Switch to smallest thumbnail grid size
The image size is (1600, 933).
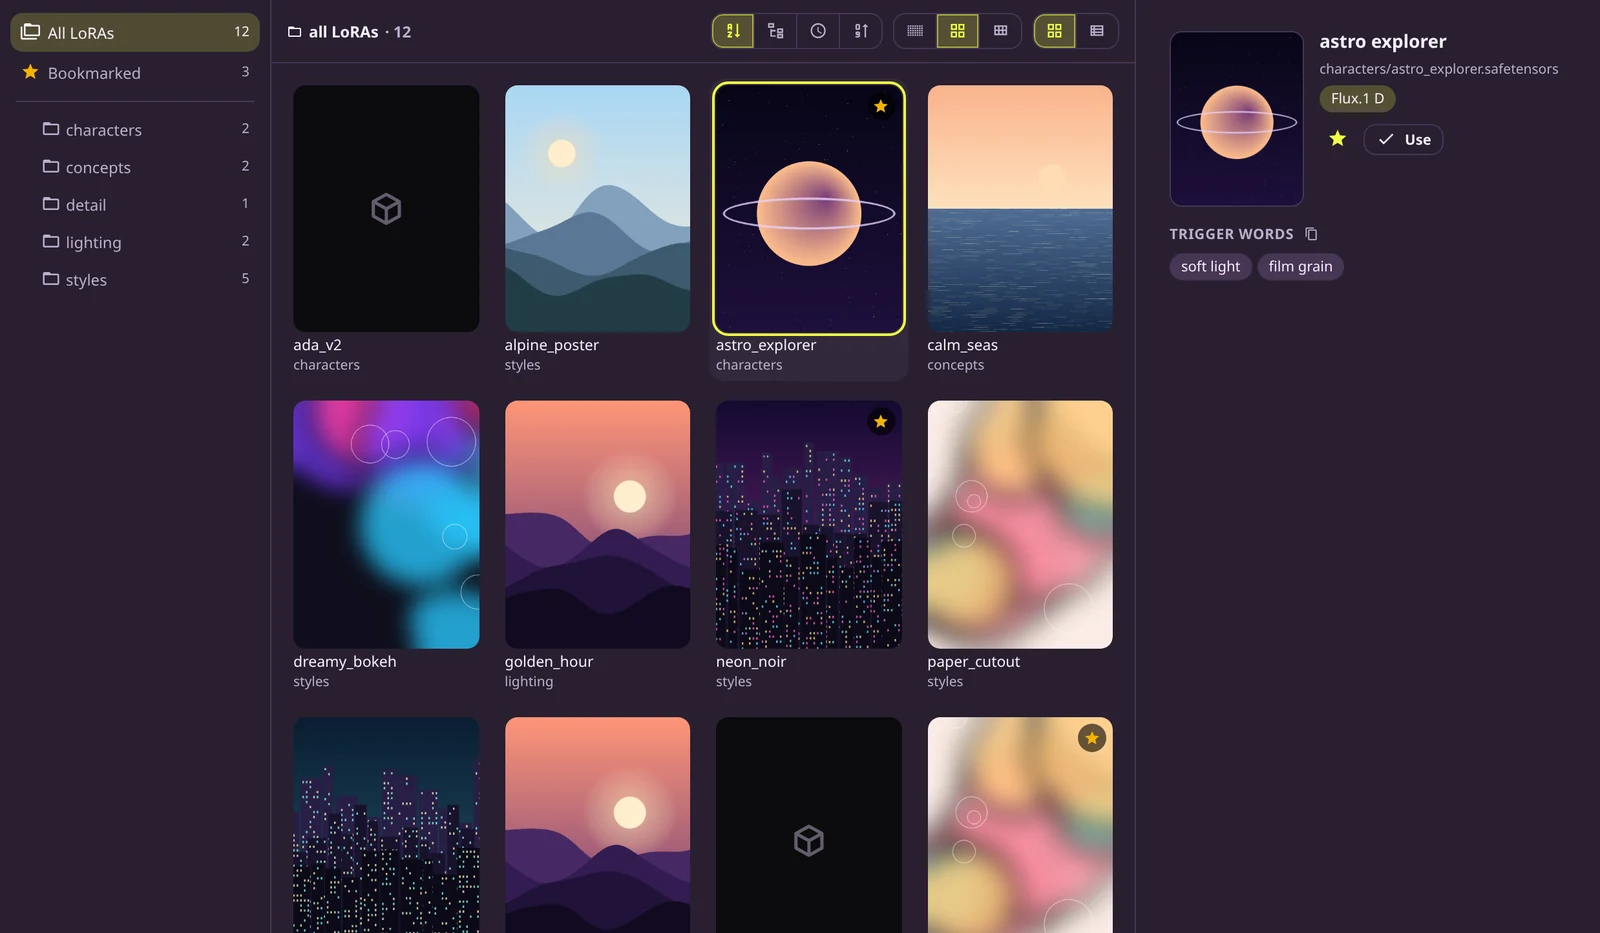pos(915,31)
